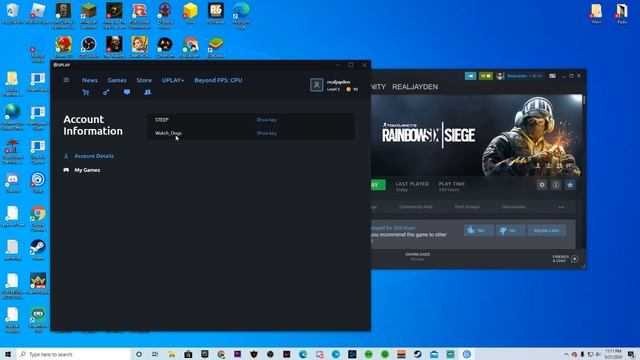
Task: Click the taskbar clock
Action: (x=613, y=354)
